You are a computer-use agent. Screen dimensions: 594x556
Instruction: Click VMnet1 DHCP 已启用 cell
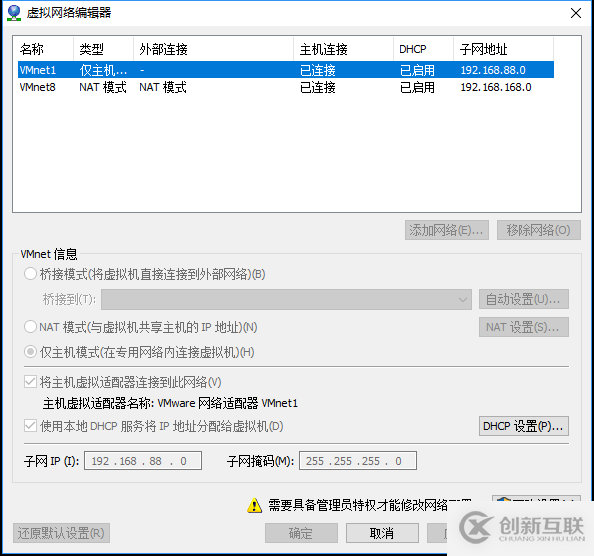(417, 70)
